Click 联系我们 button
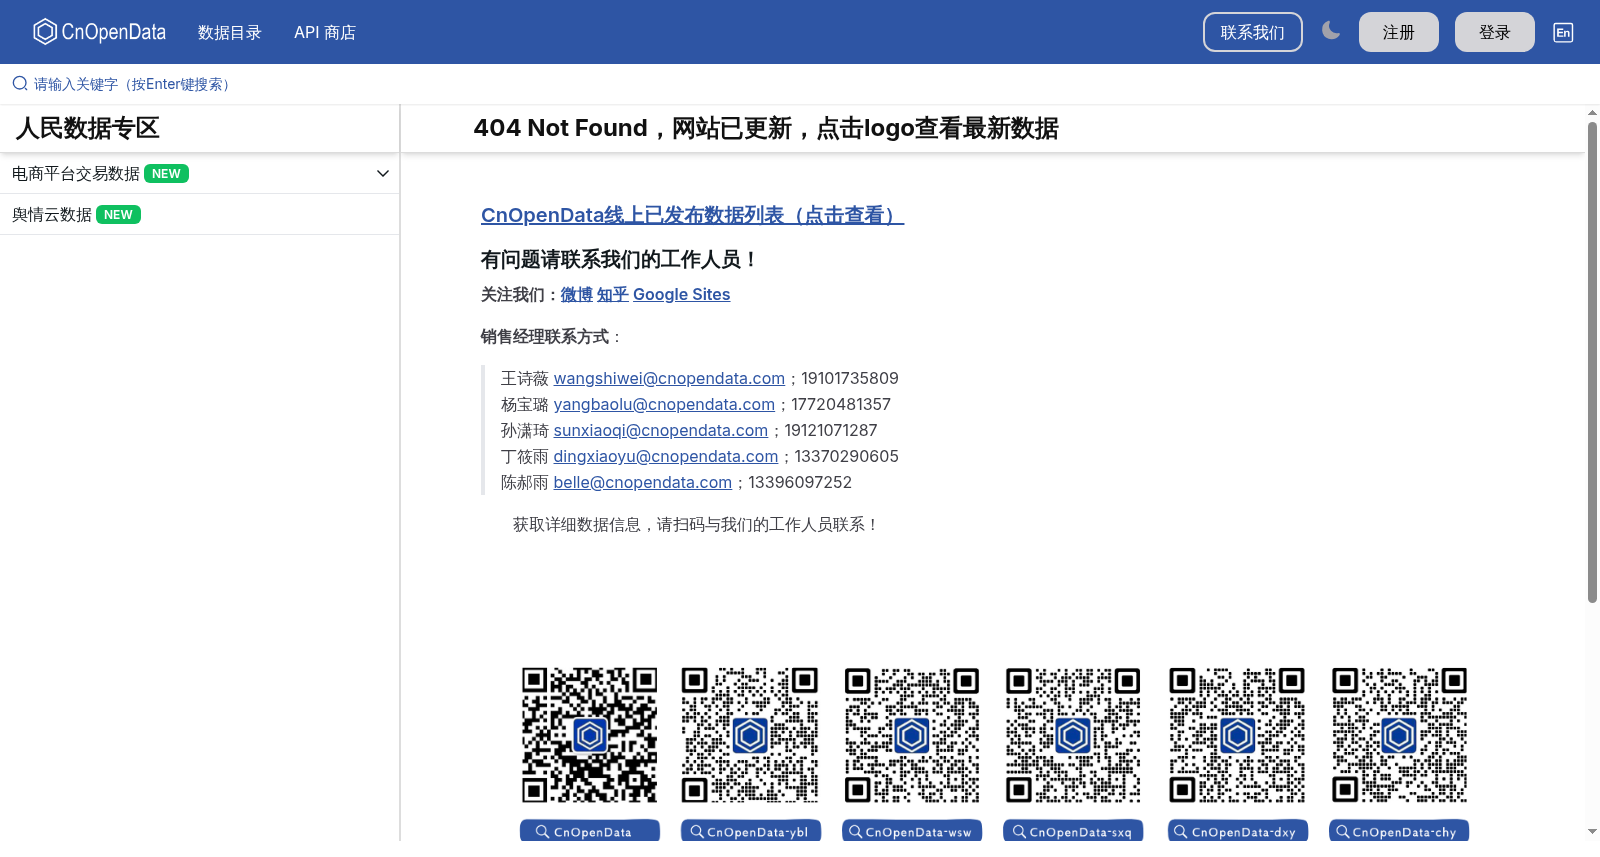The image size is (1600, 857). pyautogui.click(x=1253, y=32)
